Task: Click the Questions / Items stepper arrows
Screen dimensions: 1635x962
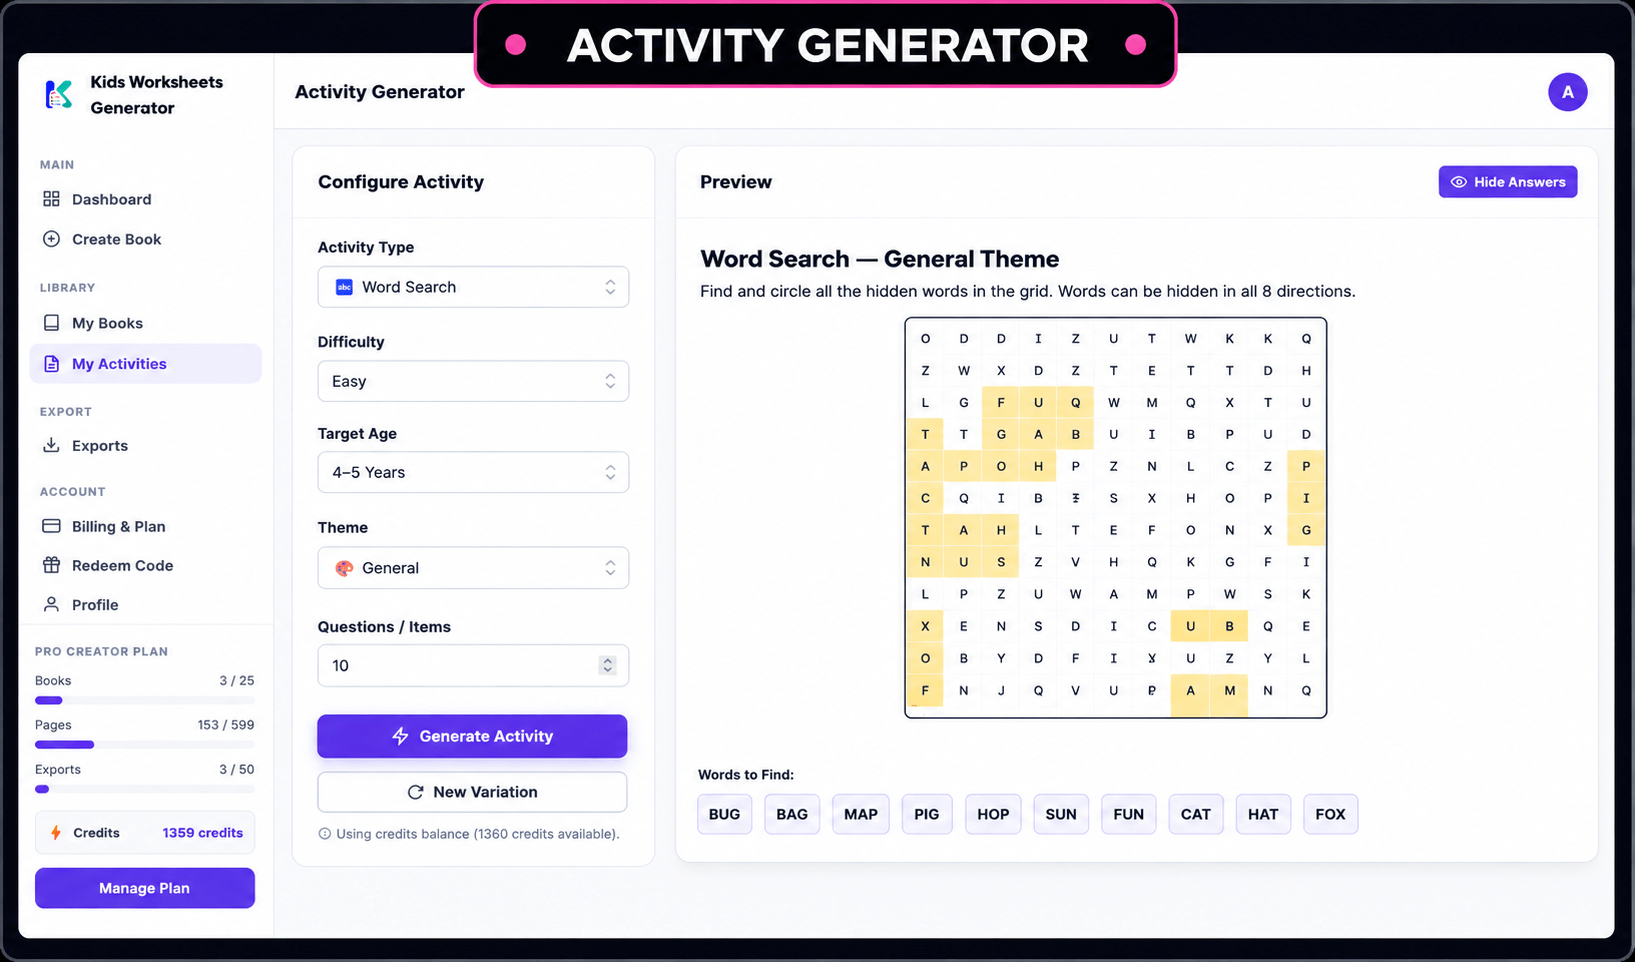Action: click(607, 665)
